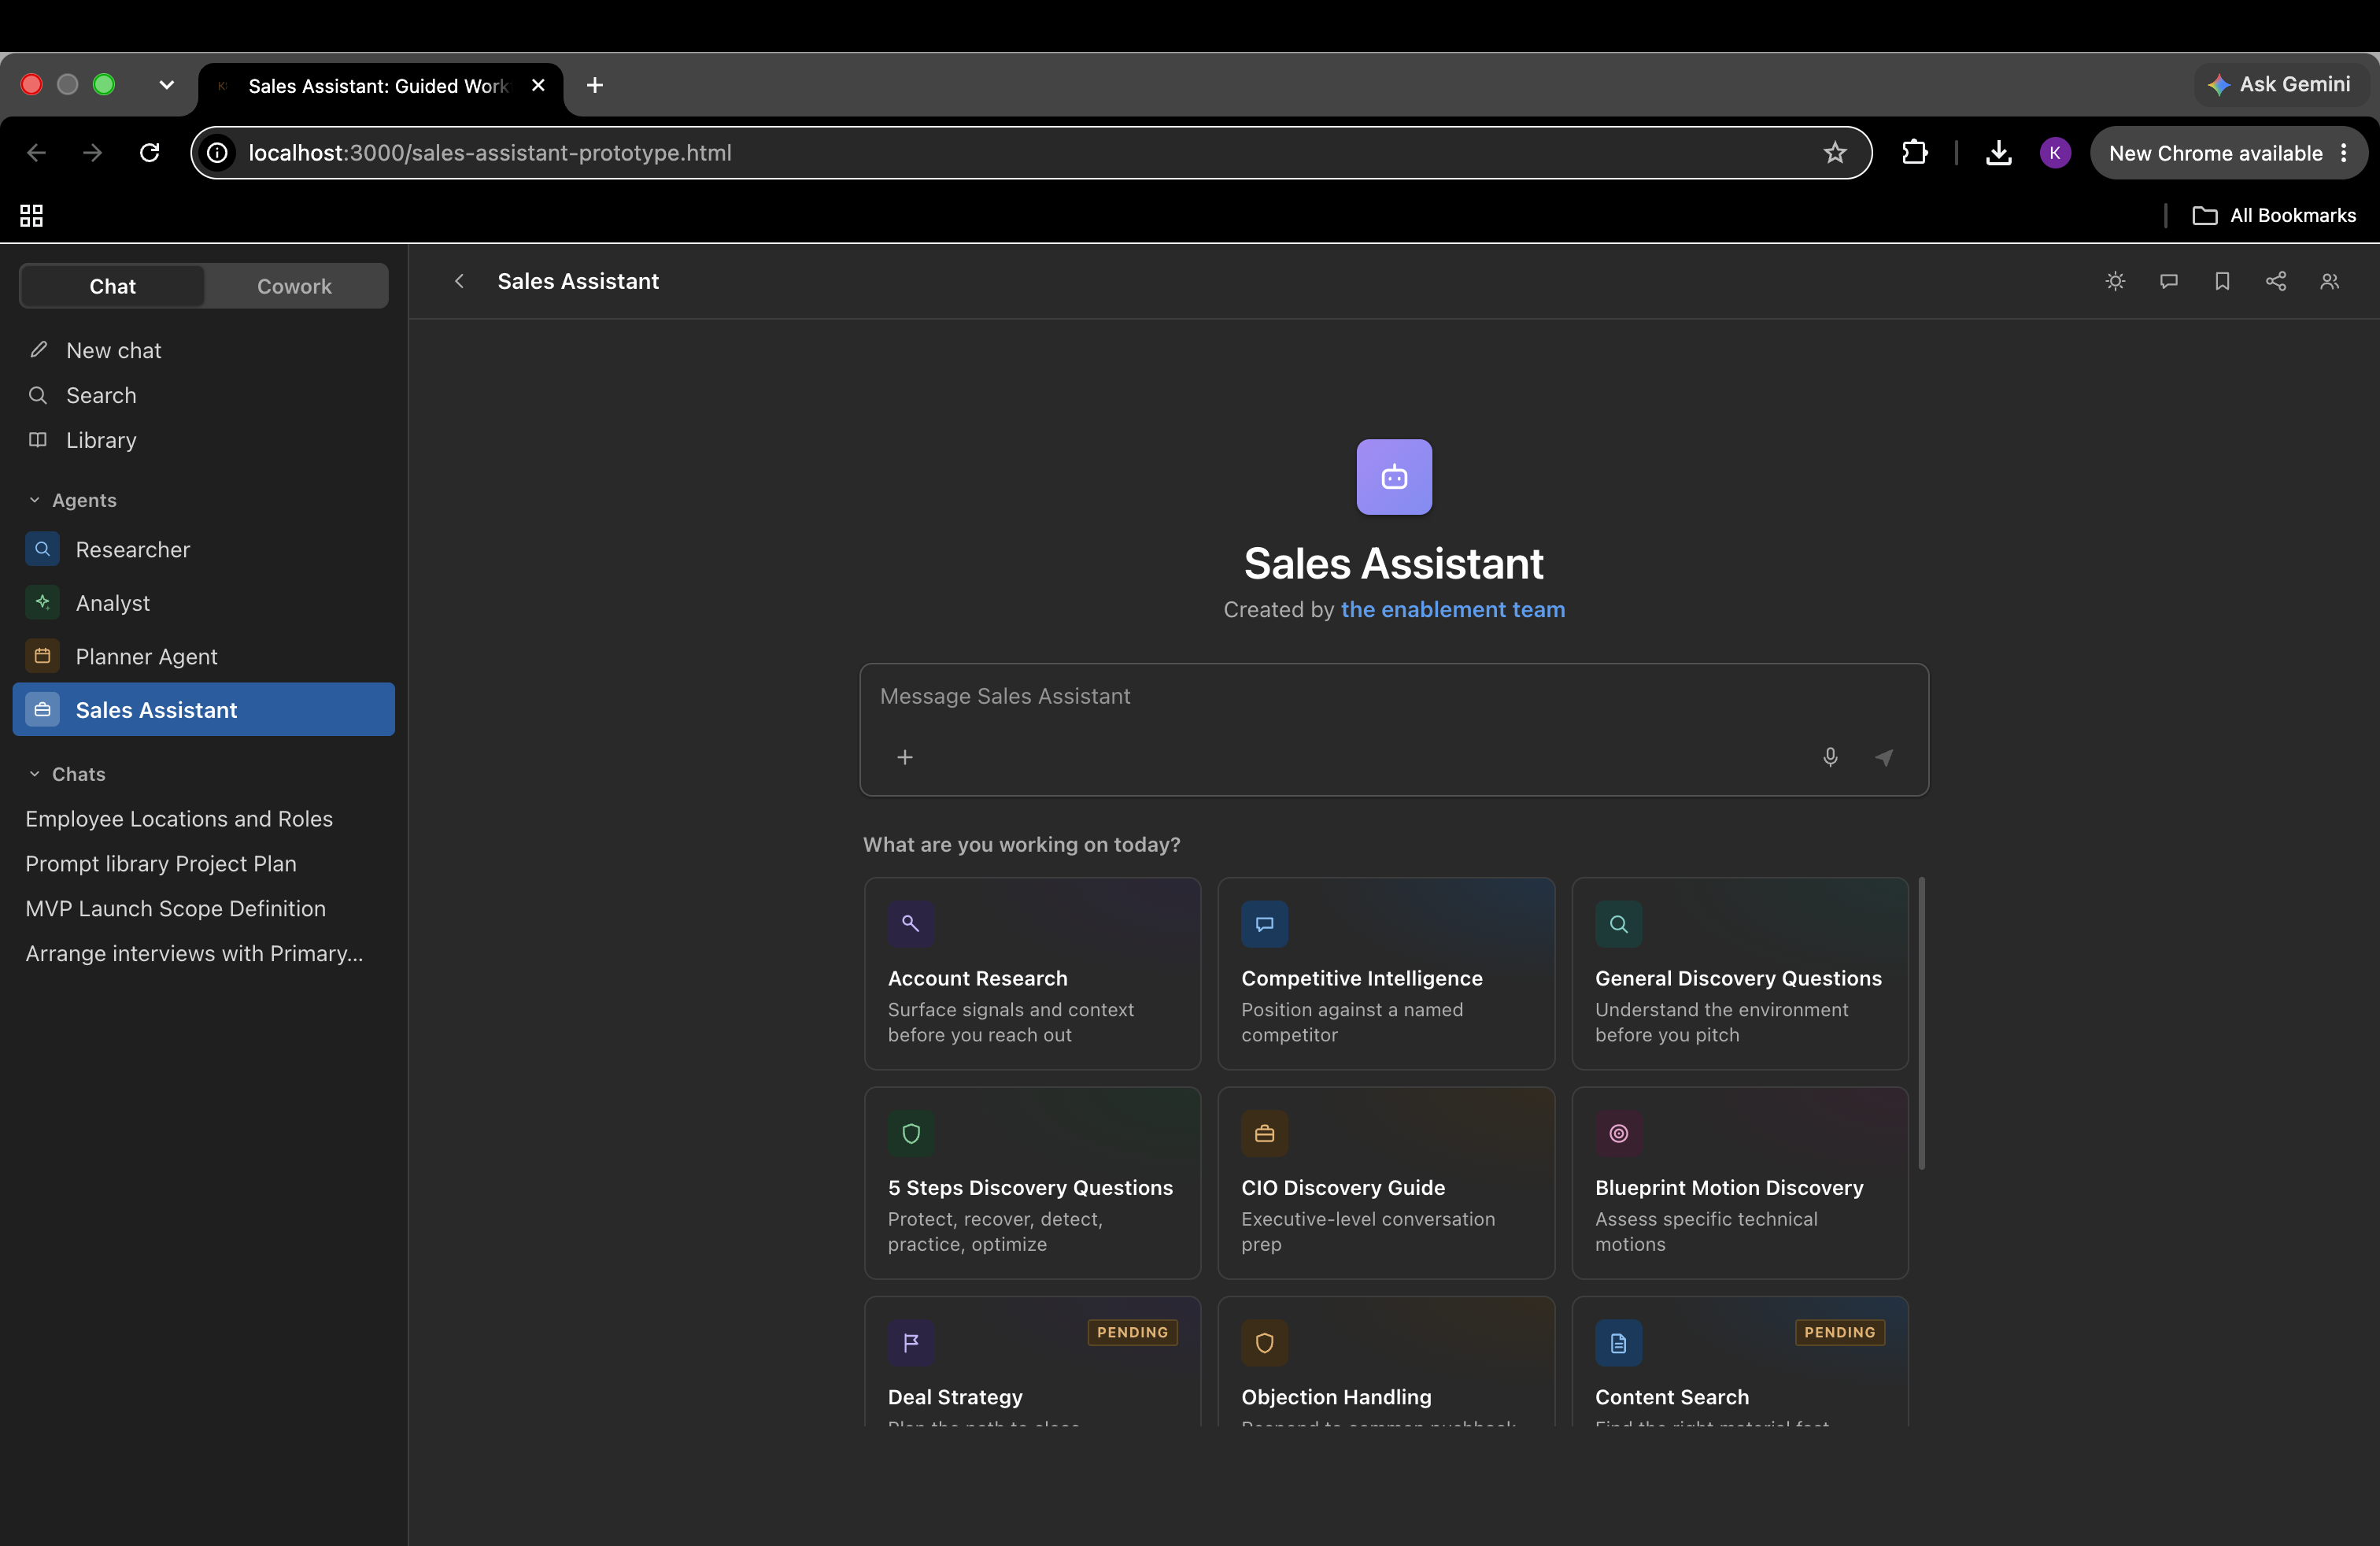
Task: Select the Account Research card title
Action: [x=978, y=978]
